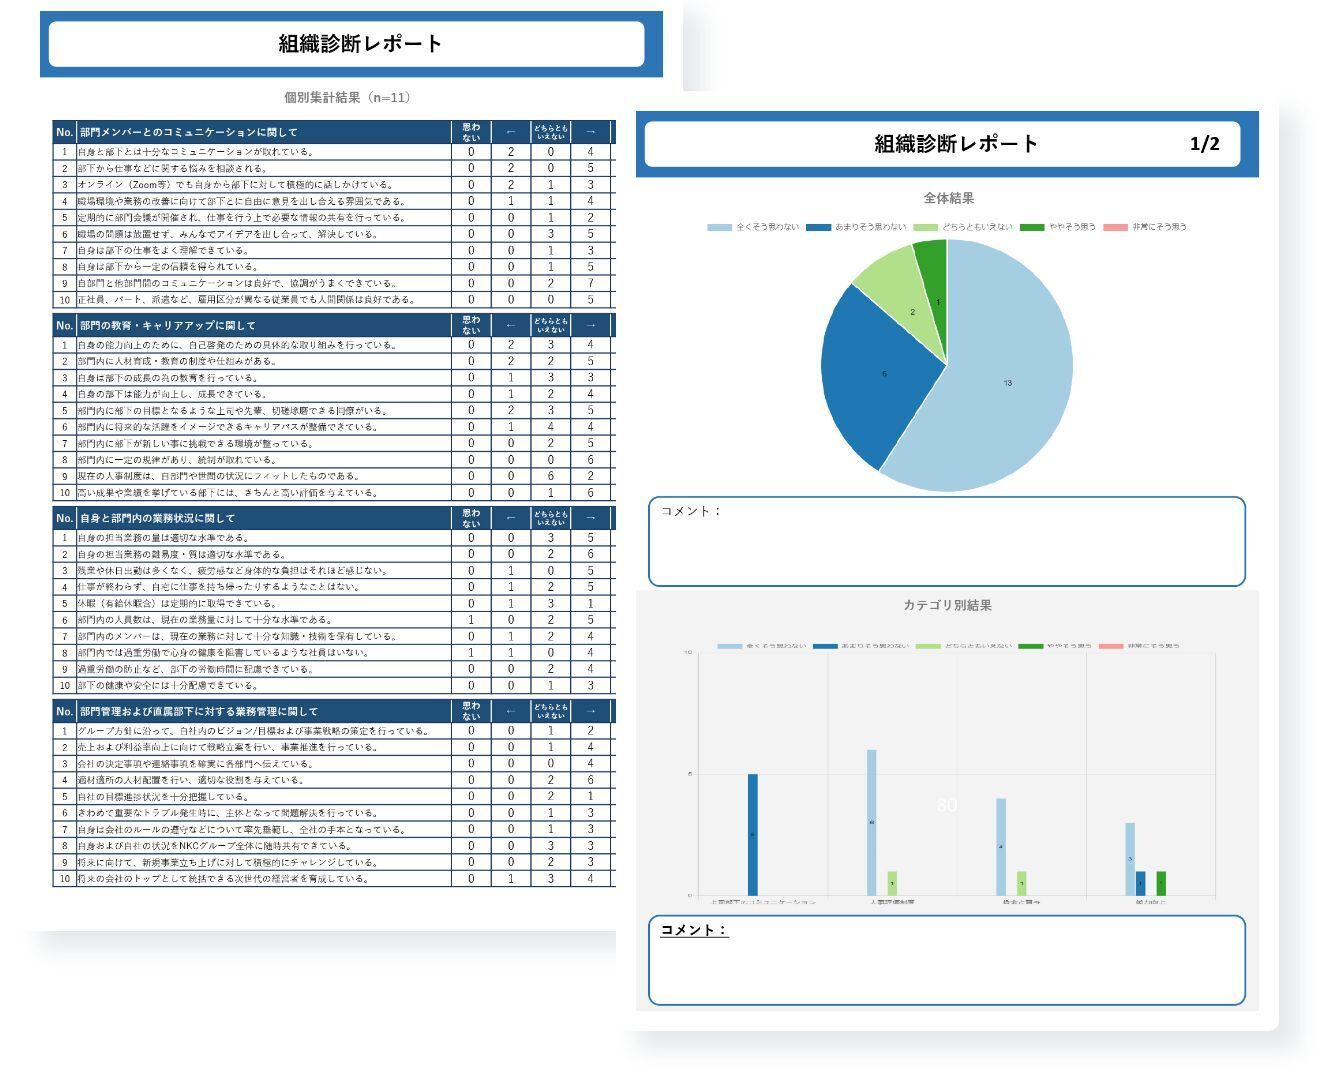The height and width of the screenshot is (1072, 1330).
Task: Click the 個別集計結果 (n=11) heading
Action: click(x=347, y=97)
